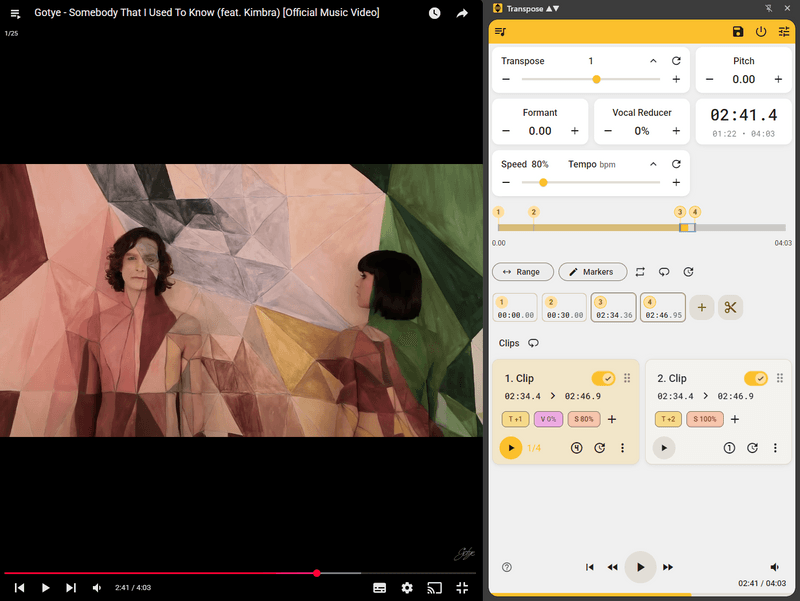Select marker chip 02:46.95
Image resolution: width=800 pixels, height=601 pixels.
663,308
